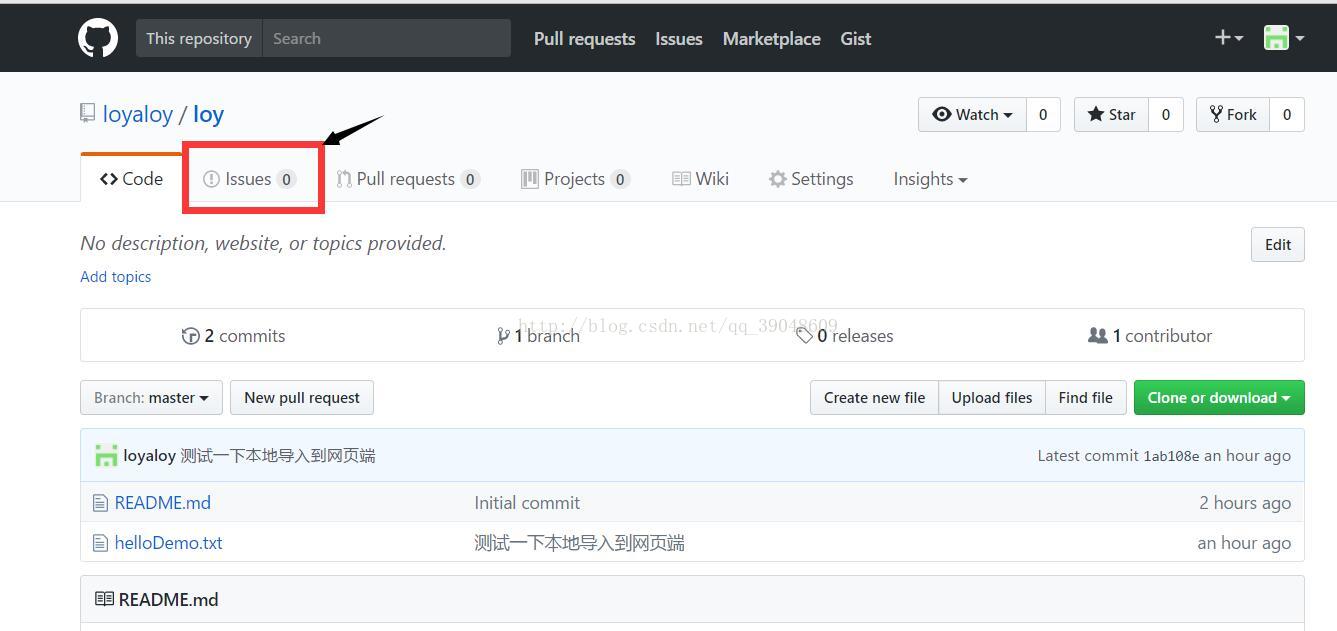Screen dimensions: 1337x631
Task: Open helloDemo.txt row commit message
Action: [580, 543]
